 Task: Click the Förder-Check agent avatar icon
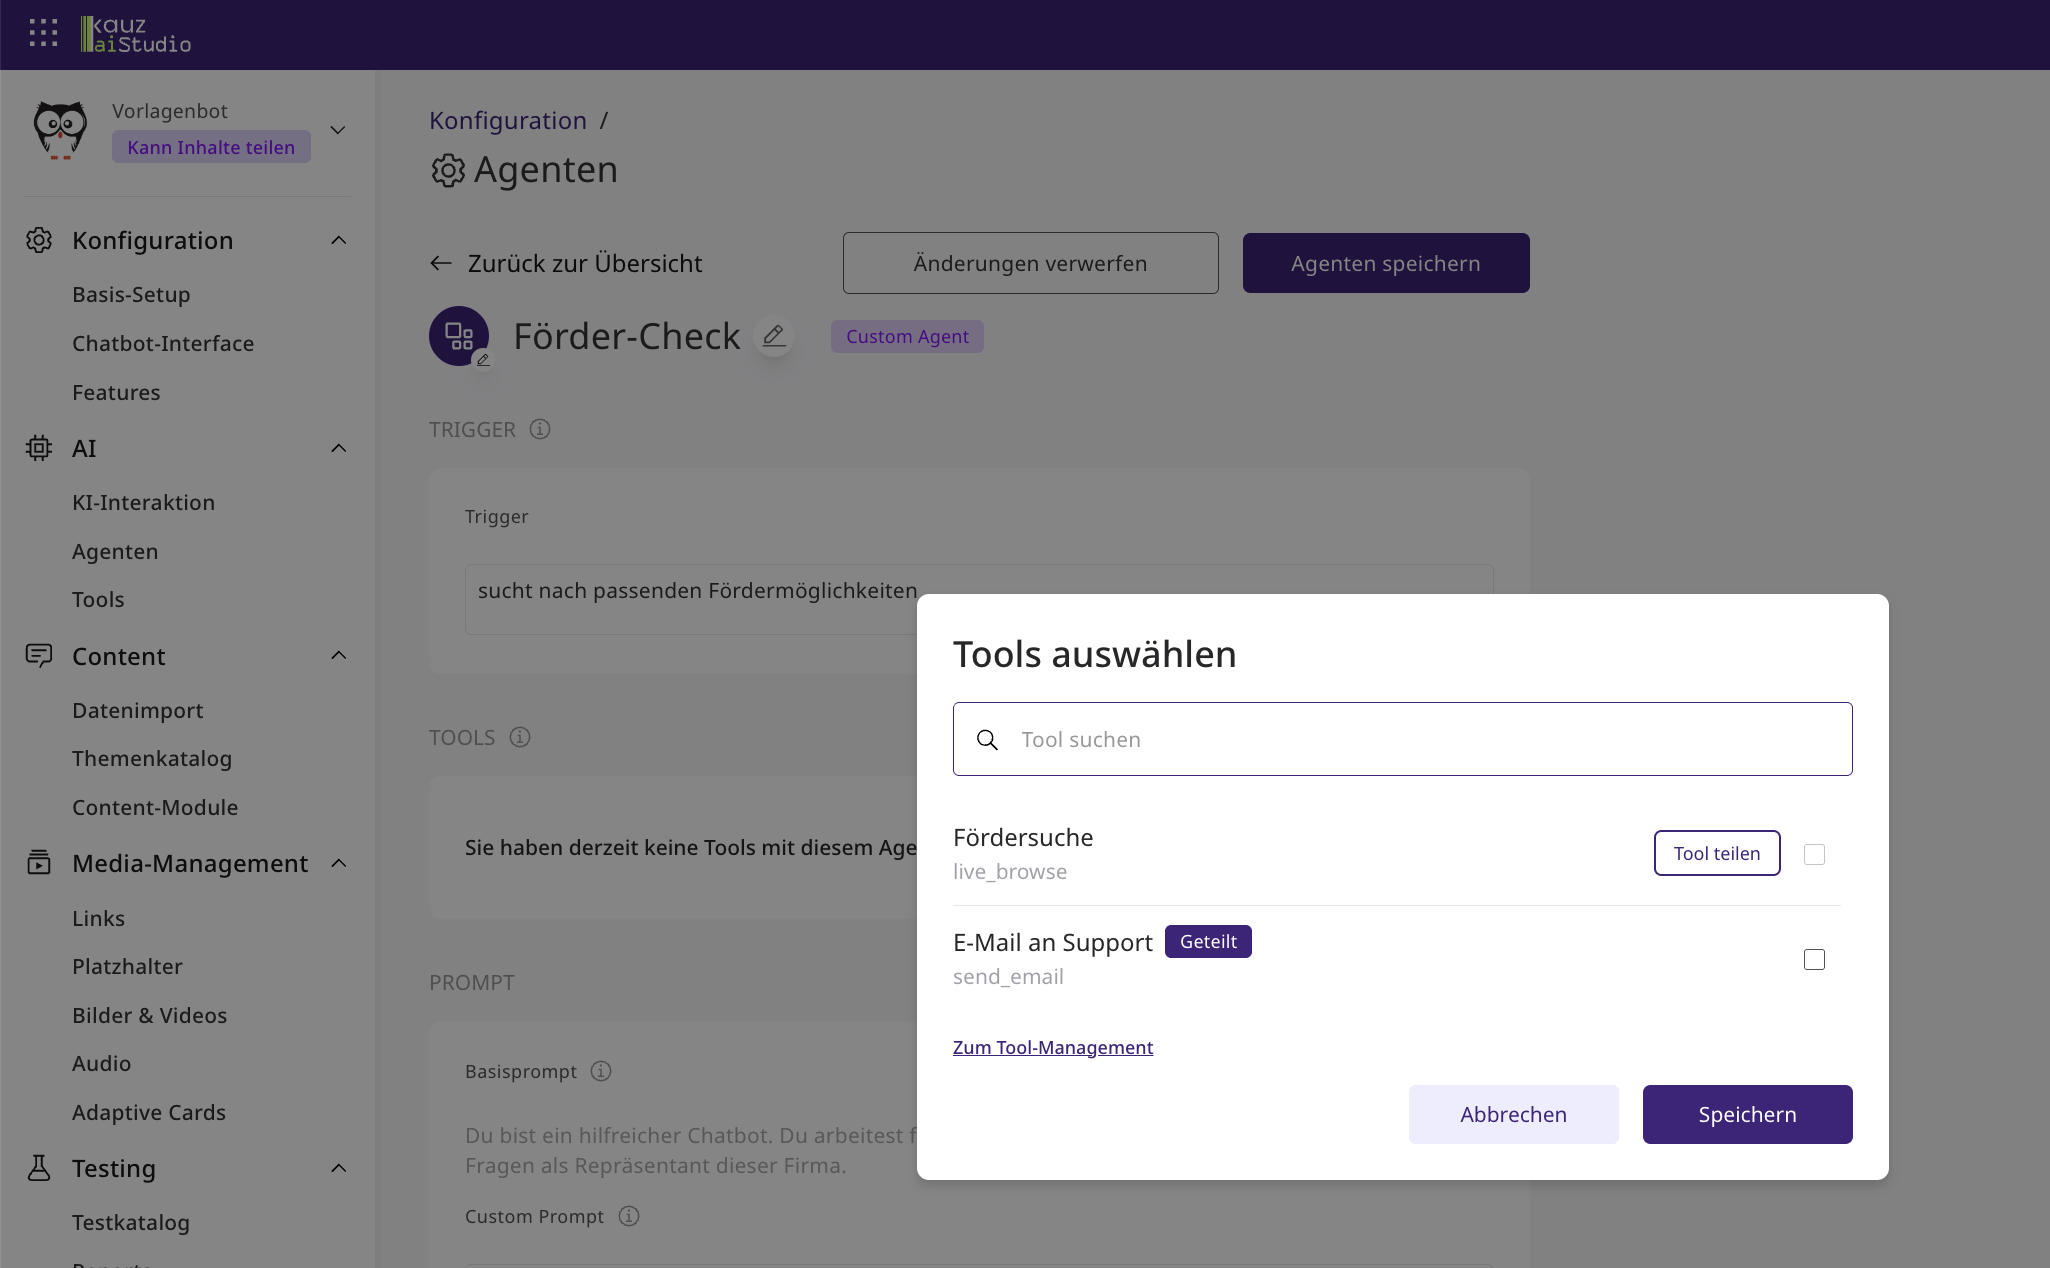(x=459, y=336)
